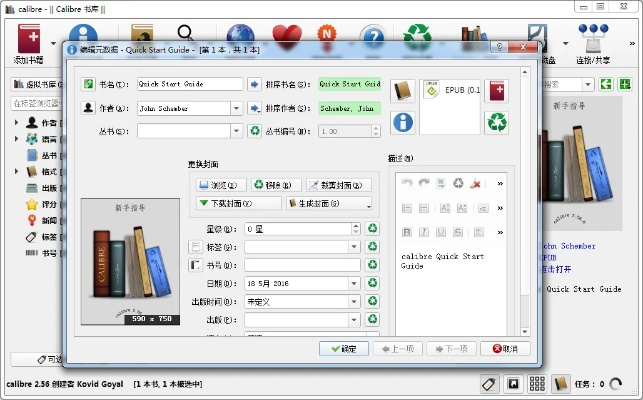This screenshot has width=643, height=400.
Task: Open the tag editor icon
Action: tap(196, 247)
